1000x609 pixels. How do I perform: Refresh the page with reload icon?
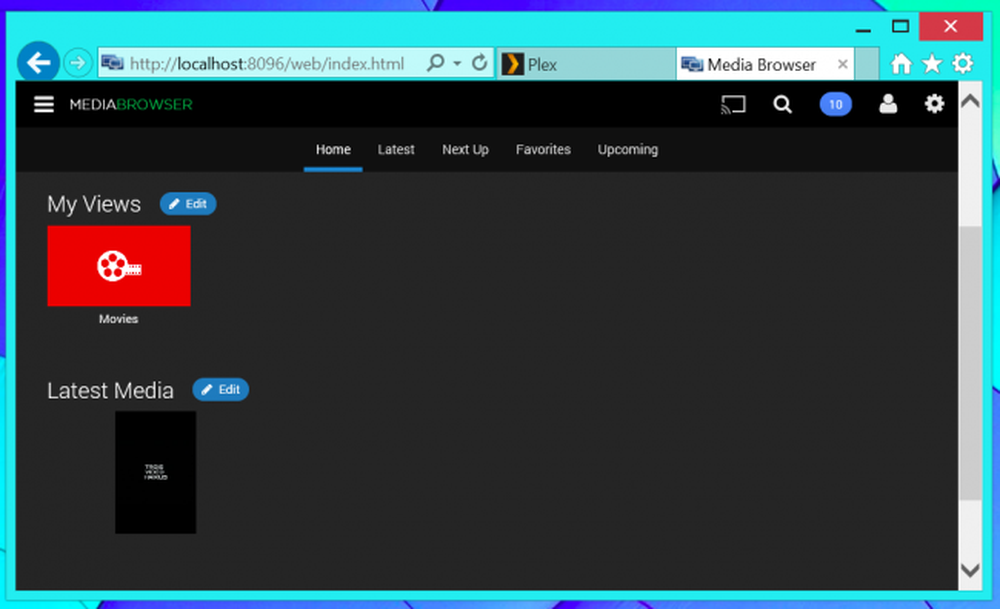480,62
